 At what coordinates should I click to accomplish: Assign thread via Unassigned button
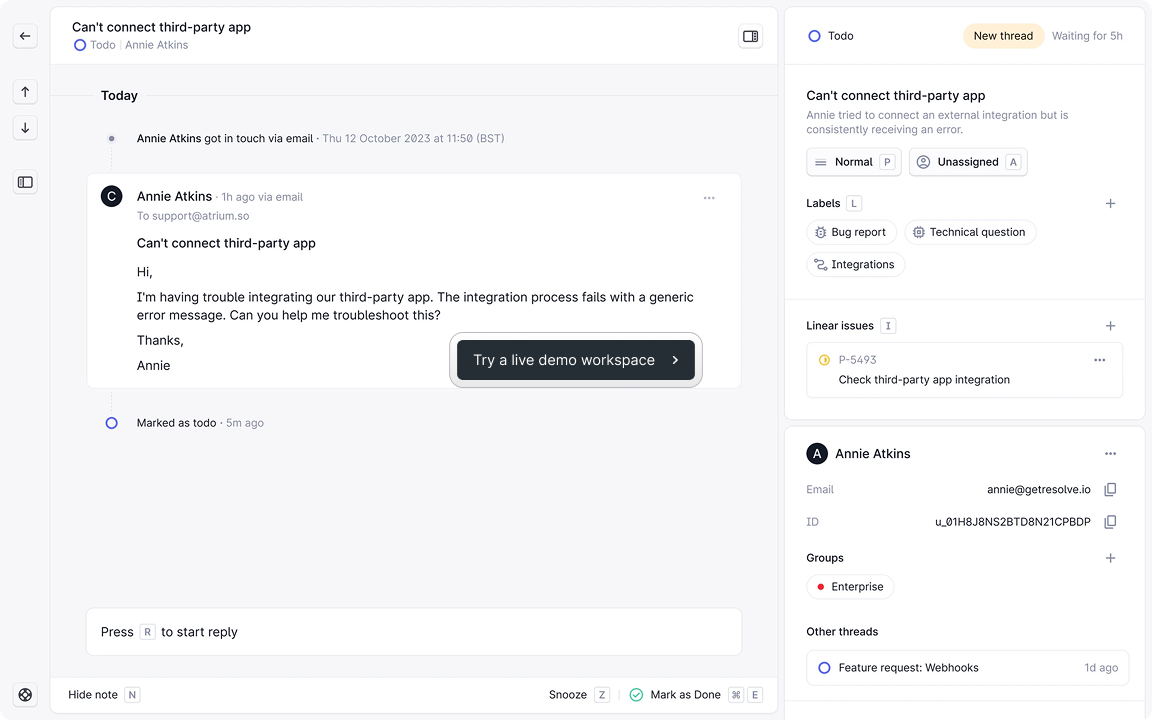[x=967, y=162]
